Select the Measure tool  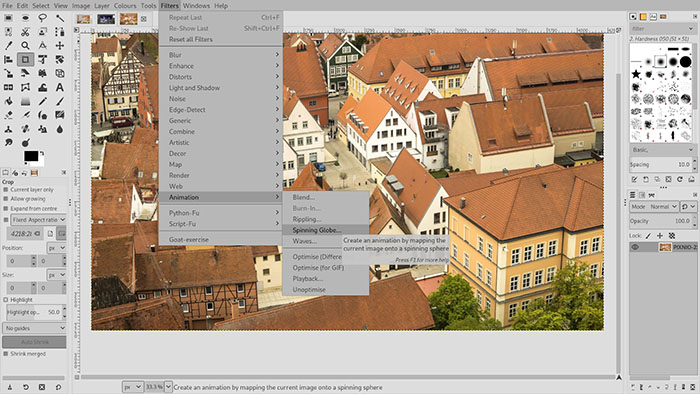coord(42,46)
